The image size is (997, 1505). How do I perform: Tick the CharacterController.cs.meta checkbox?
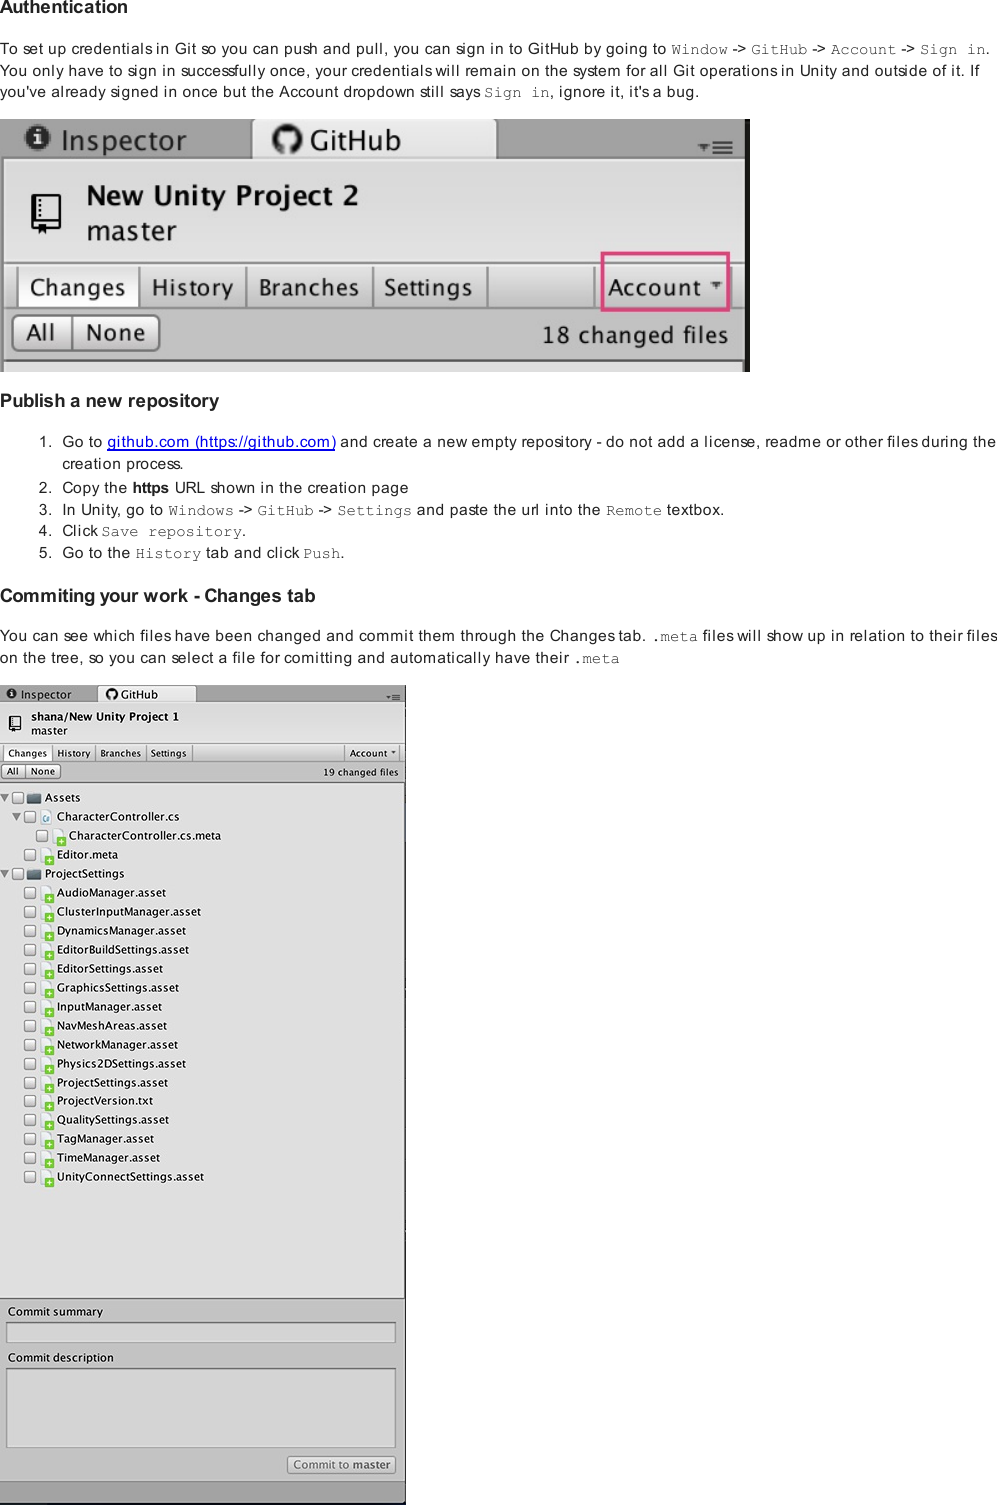[x=42, y=836]
